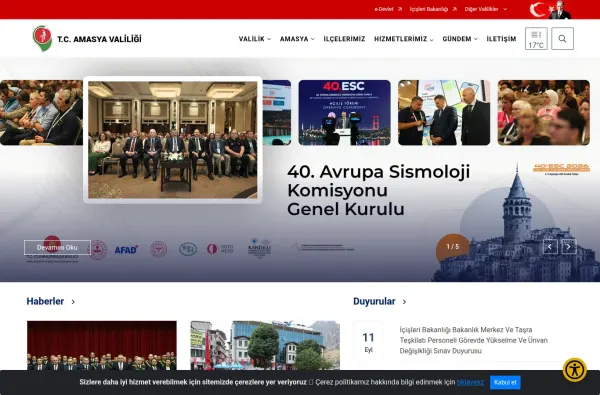Screen dimensions: 600x395
Task: Open the cookie policy tıklayınız link
Action: click(470, 382)
